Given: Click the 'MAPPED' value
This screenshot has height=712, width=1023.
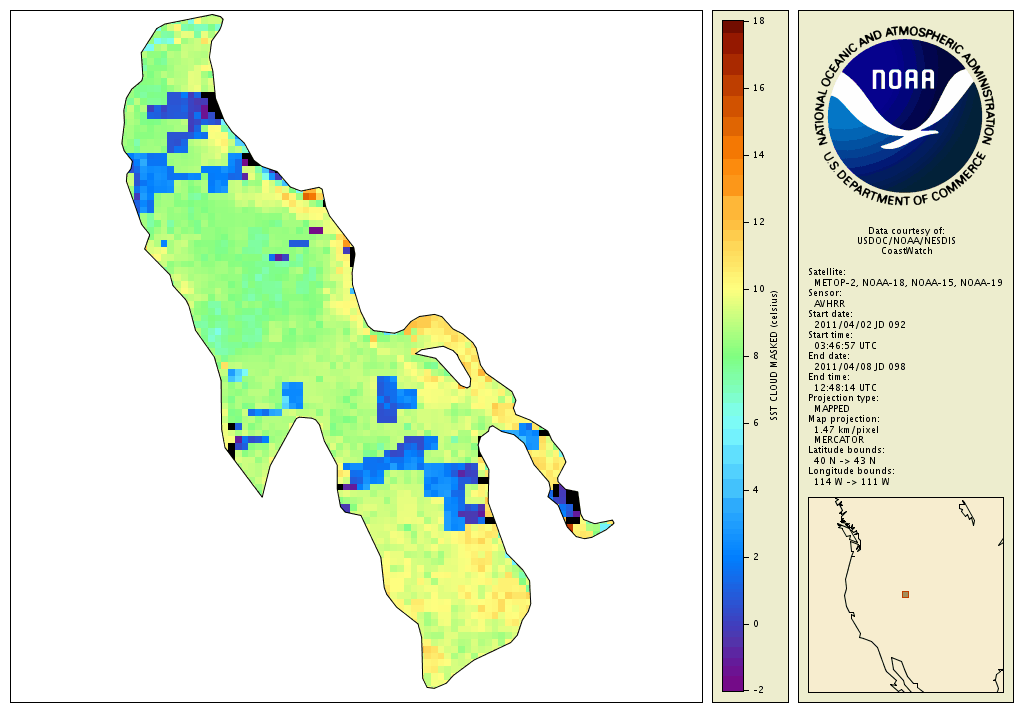Looking at the screenshot, I should click(832, 409).
